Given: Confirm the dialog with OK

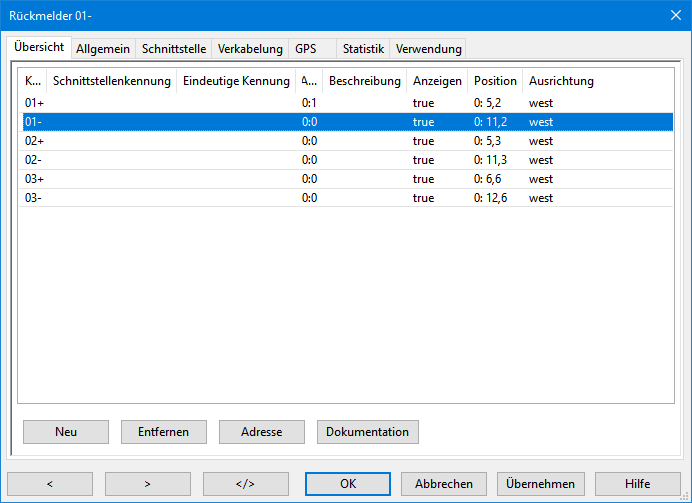Looking at the screenshot, I should (347, 484).
